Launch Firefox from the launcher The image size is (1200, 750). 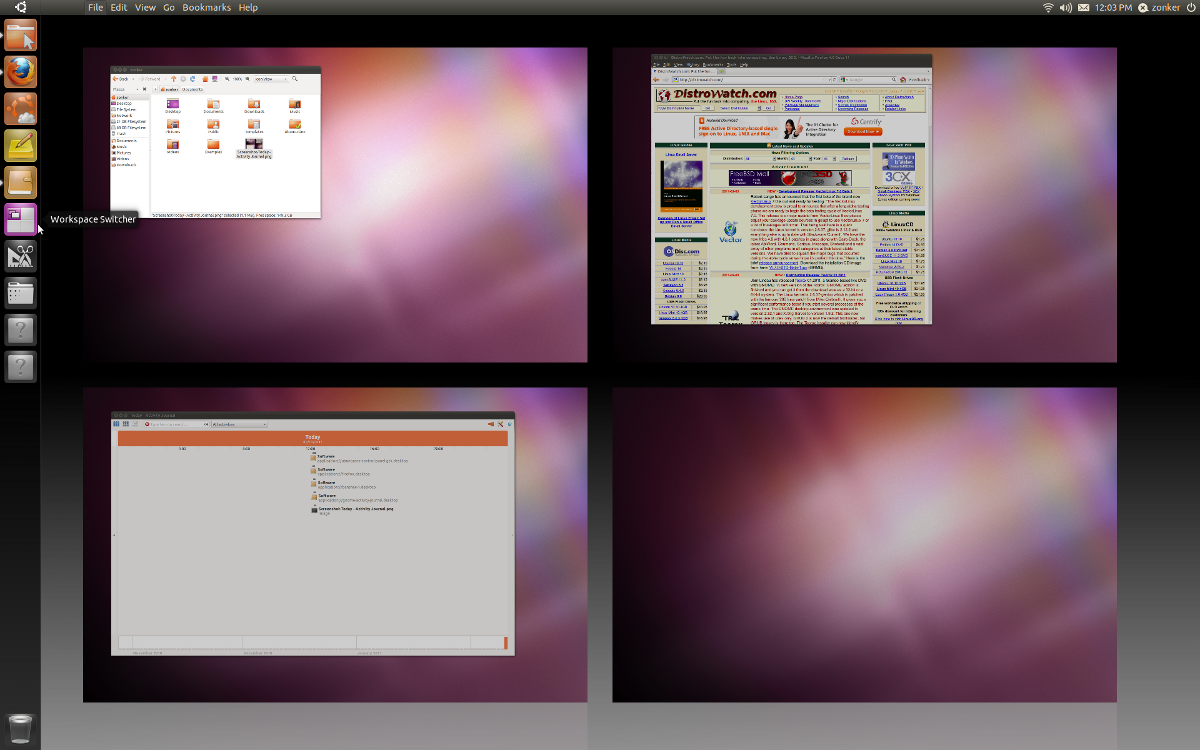[21, 72]
